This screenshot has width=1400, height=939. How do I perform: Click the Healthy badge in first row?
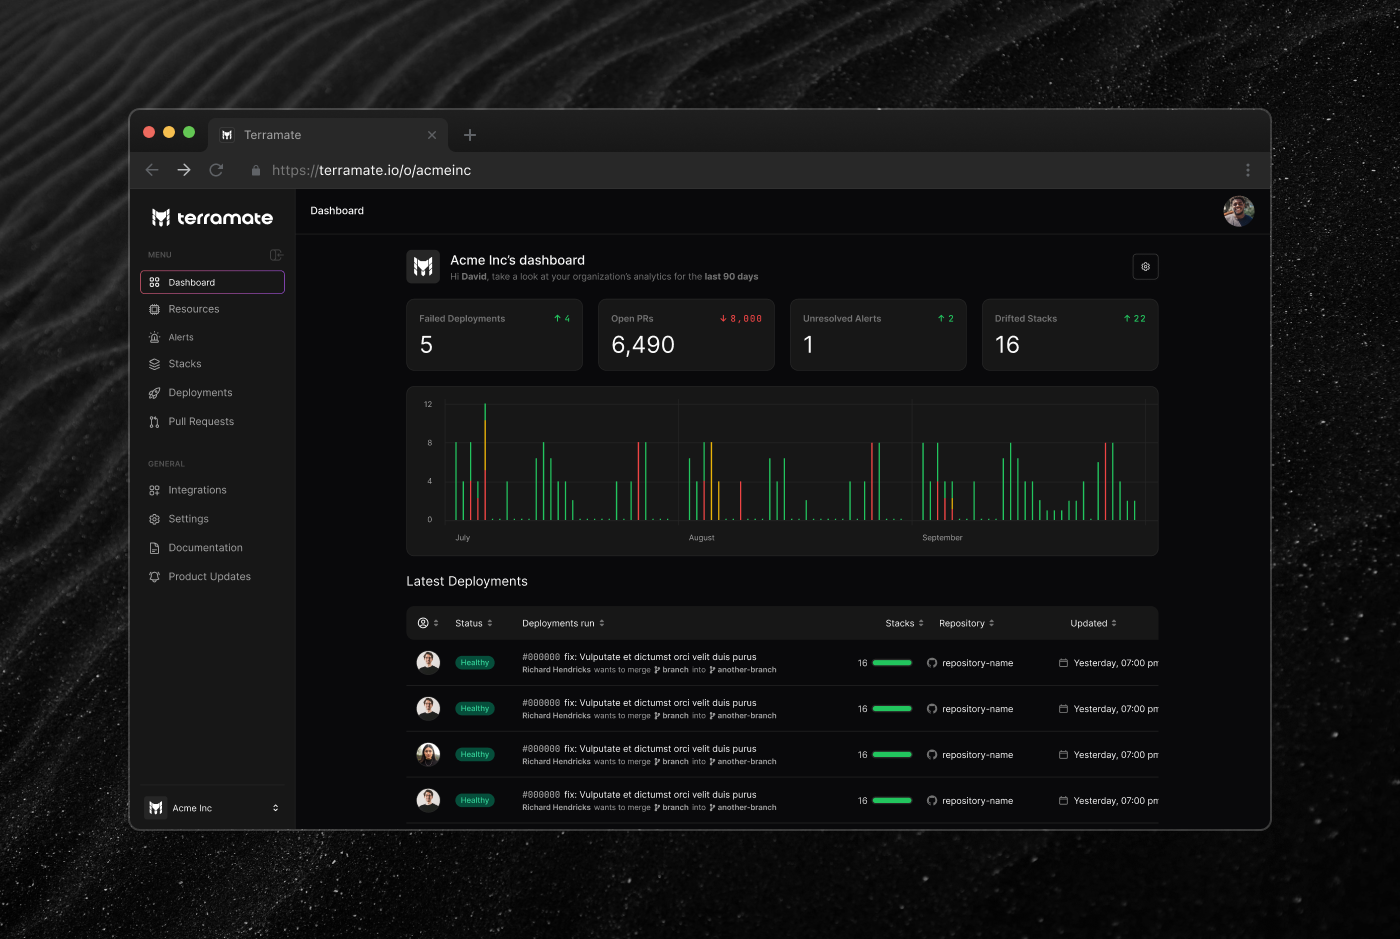pos(475,662)
